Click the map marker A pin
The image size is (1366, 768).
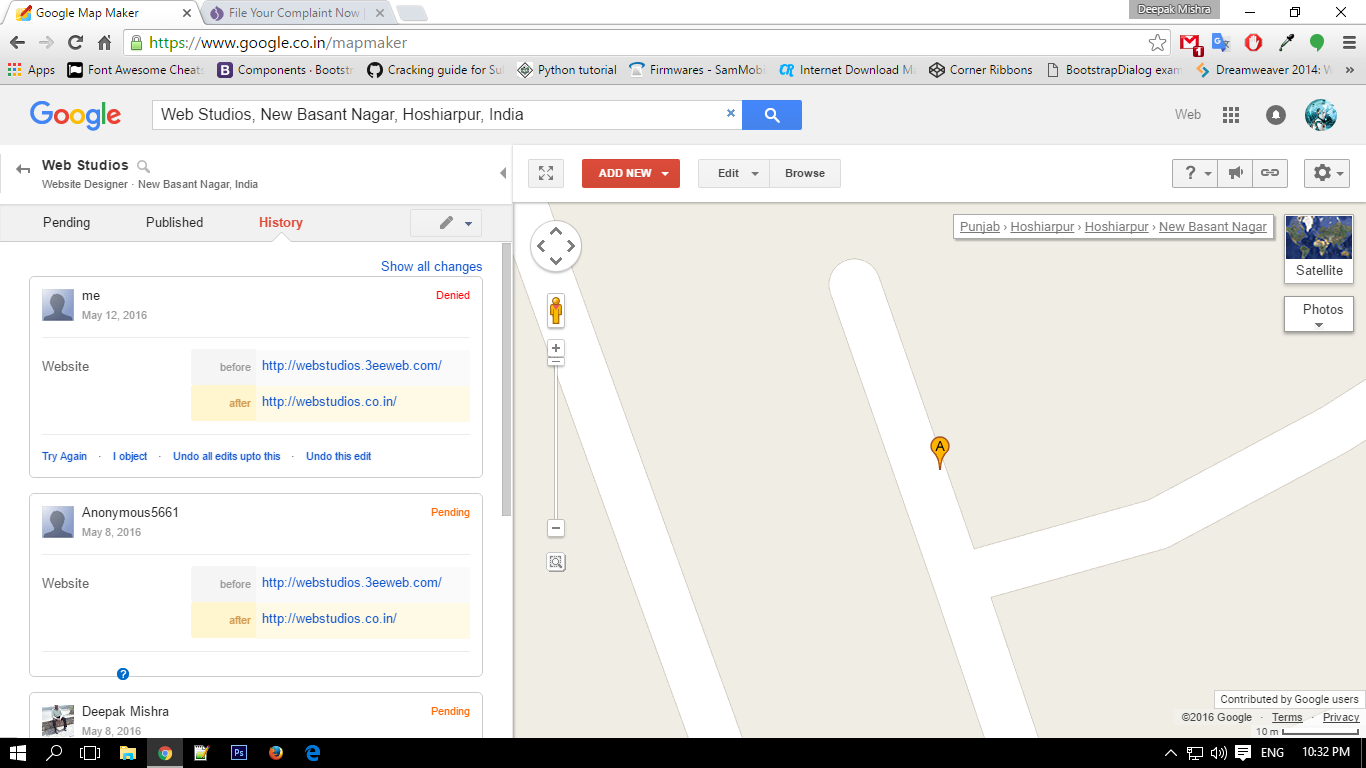939,451
